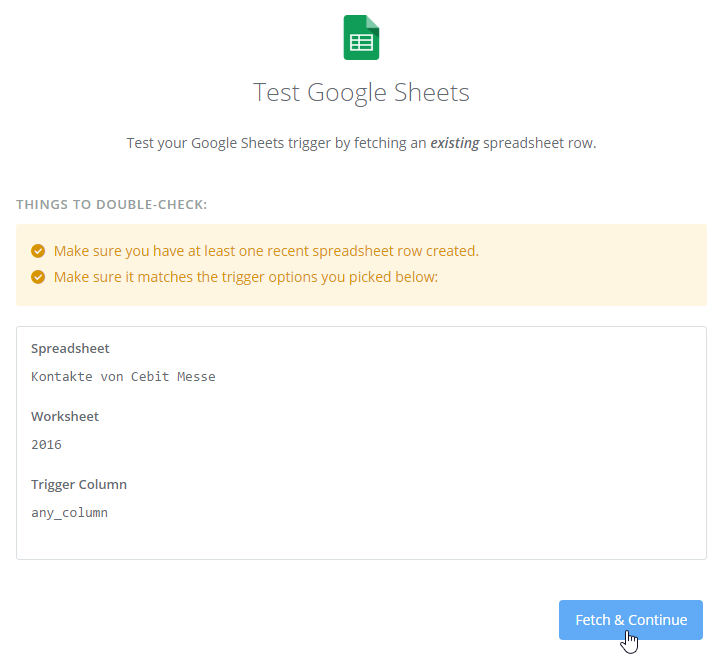Click the 'Trigger Column' label

point(79,484)
